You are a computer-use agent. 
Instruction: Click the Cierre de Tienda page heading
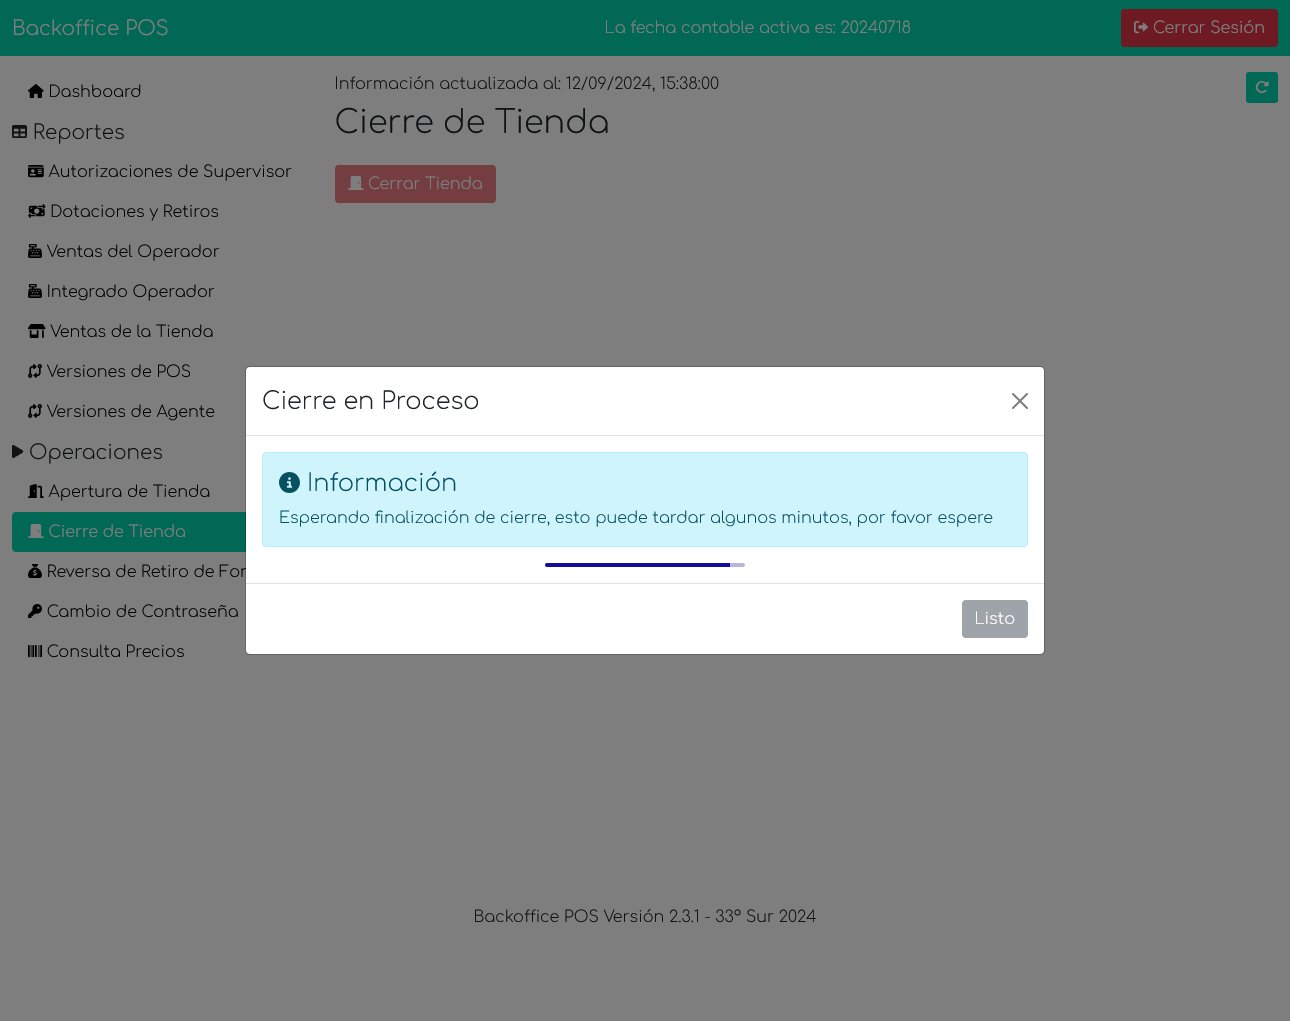(472, 122)
